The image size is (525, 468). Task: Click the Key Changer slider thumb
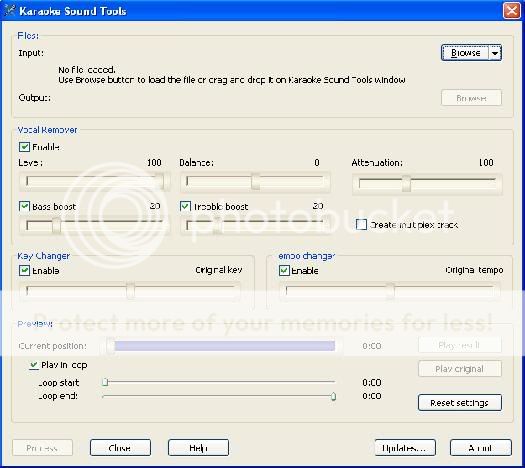(x=131, y=290)
